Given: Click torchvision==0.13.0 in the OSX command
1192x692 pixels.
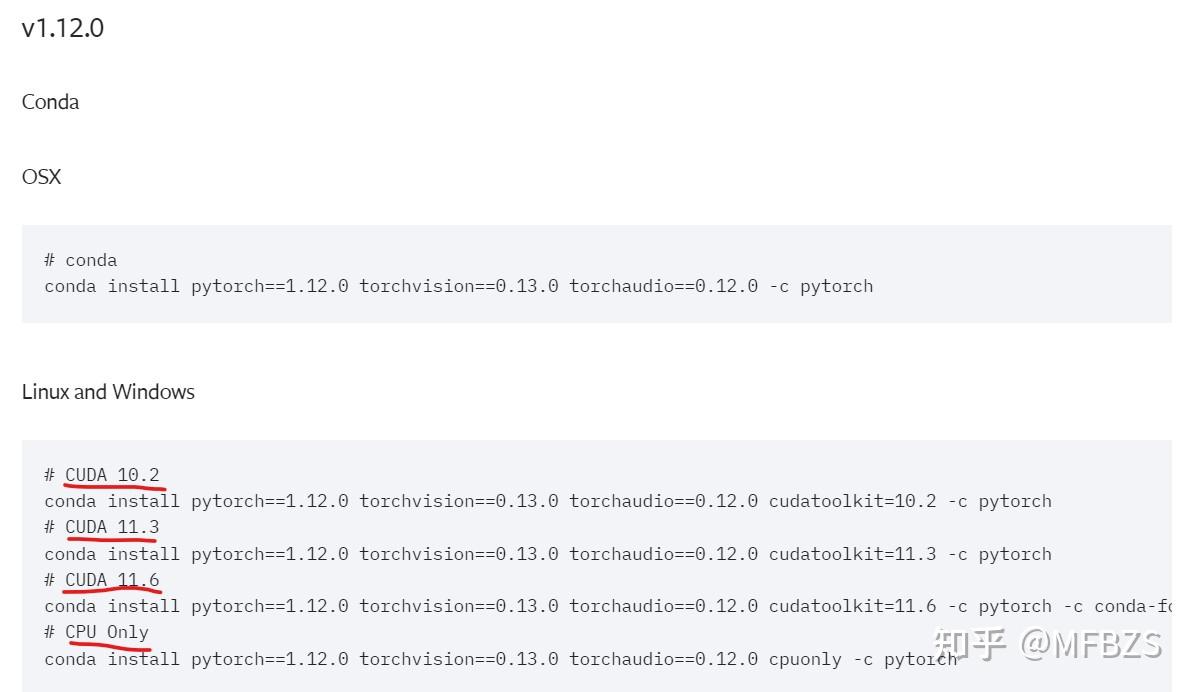Looking at the screenshot, I should [x=458, y=287].
